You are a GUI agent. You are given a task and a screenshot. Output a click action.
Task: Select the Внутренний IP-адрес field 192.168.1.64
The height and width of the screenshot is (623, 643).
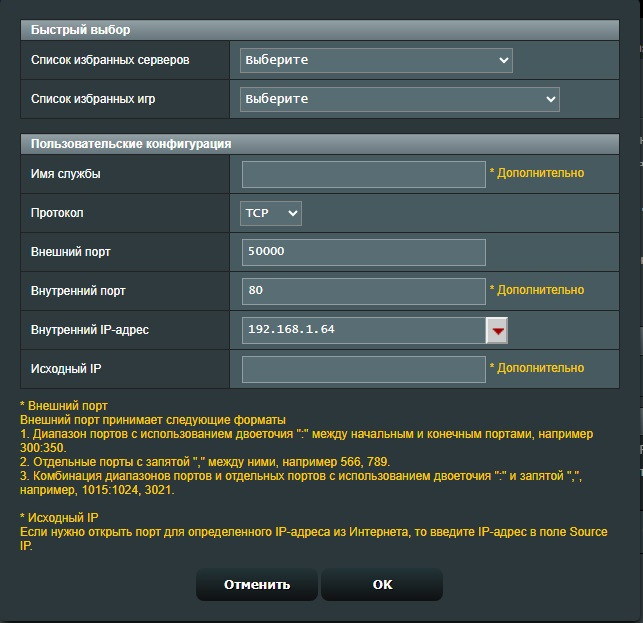pyautogui.click(x=362, y=330)
